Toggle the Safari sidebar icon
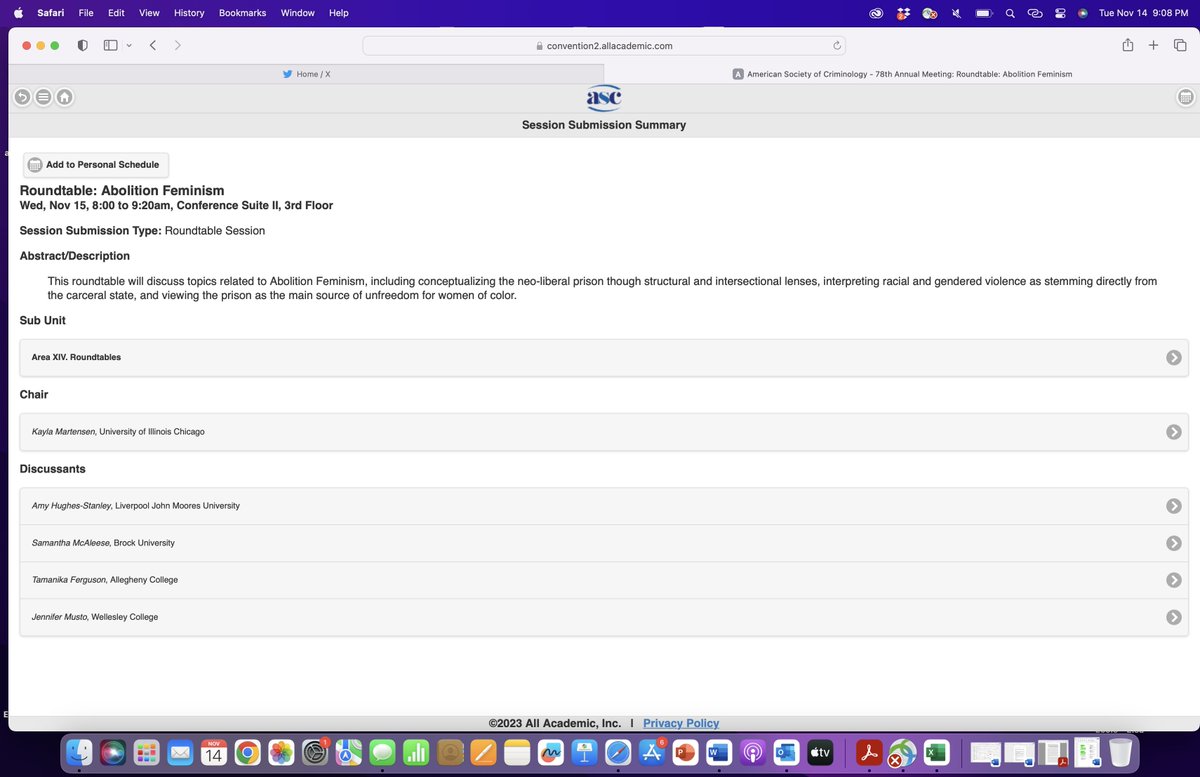This screenshot has width=1200, height=777. point(110,45)
